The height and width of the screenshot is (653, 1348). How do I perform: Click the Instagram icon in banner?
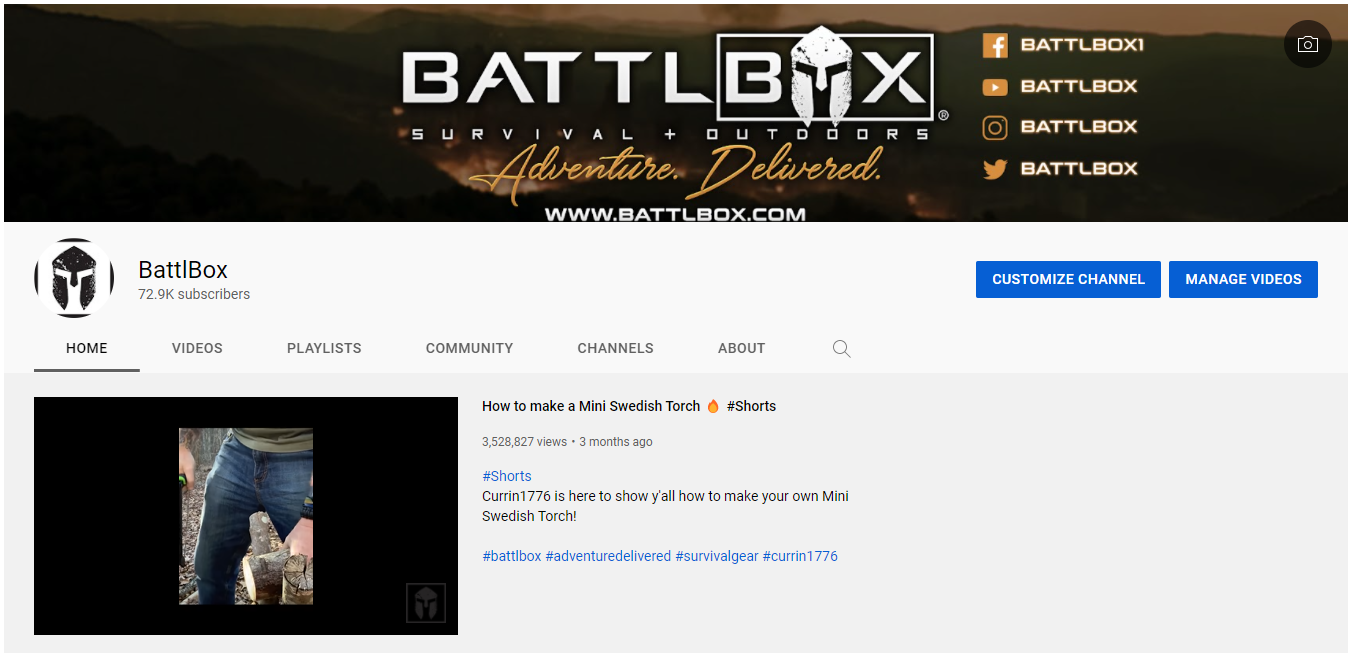pyautogui.click(x=994, y=127)
